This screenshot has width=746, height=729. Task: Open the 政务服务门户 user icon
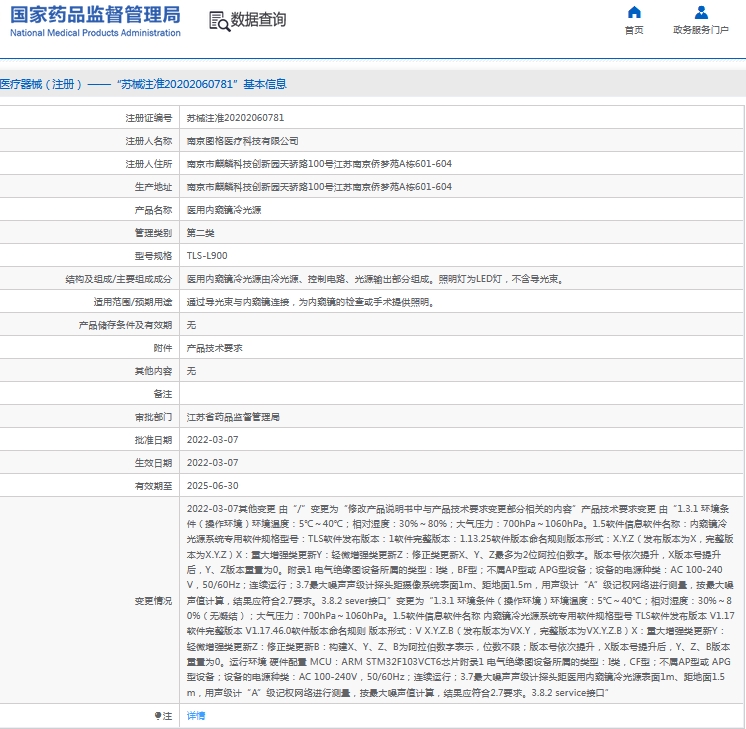701,12
